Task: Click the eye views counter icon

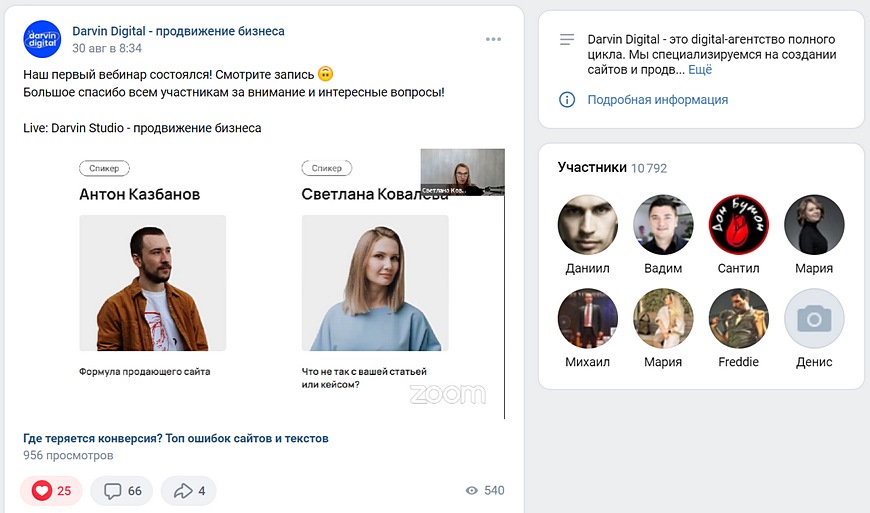Action: tap(472, 490)
